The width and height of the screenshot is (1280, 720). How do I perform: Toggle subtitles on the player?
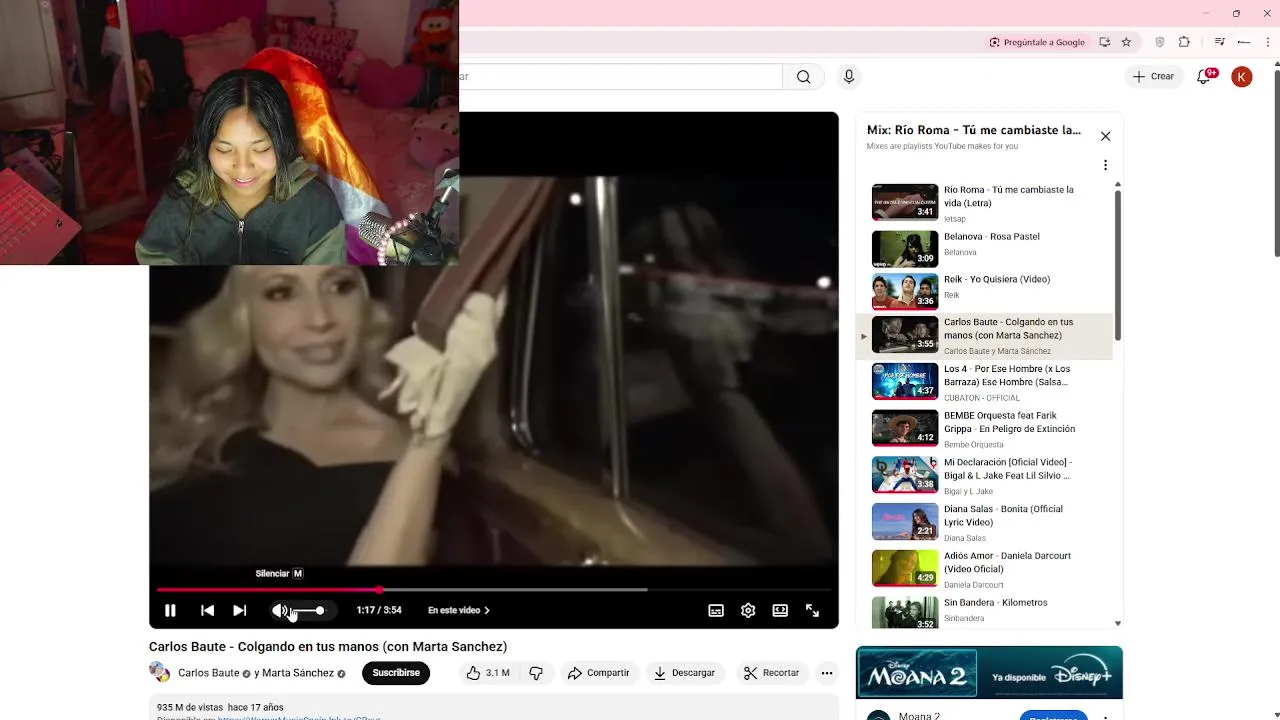[716, 610]
